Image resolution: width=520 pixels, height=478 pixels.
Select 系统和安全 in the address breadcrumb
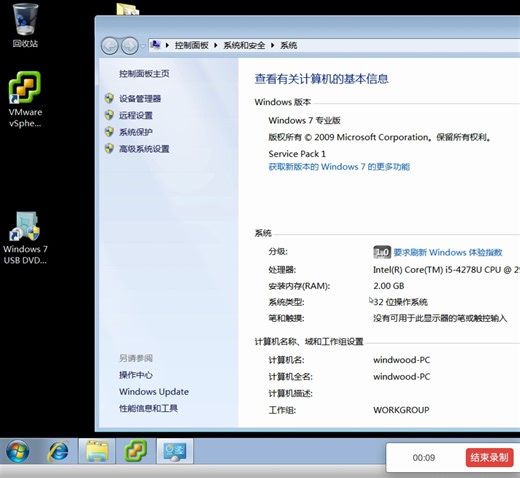tap(244, 45)
